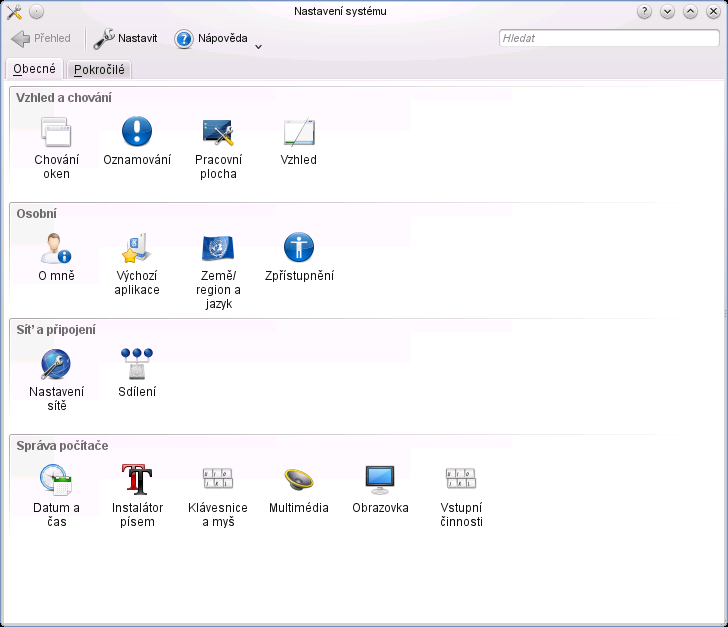728x627 pixels.
Task: Open Zpřístupnění accessibility settings
Action: (x=299, y=258)
